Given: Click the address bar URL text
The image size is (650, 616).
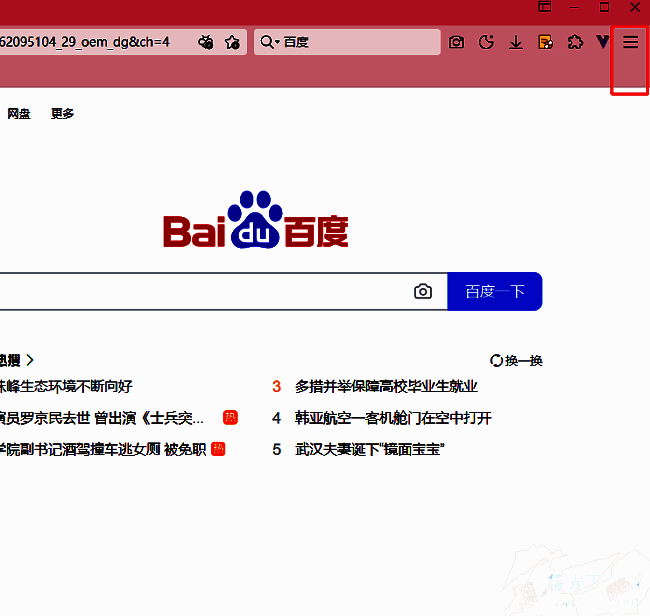Looking at the screenshot, I should 85,42.
